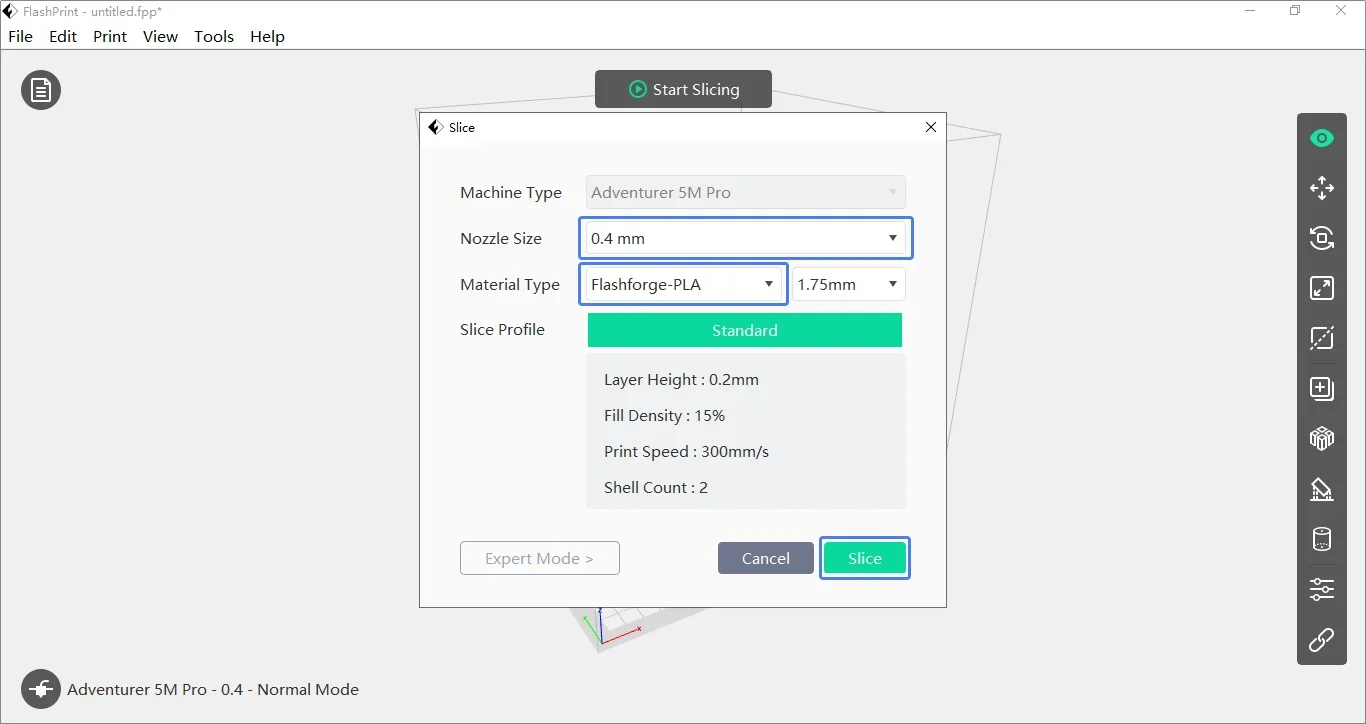Click the Slice button
The image size is (1366, 724).
click(x=864, y=558)
